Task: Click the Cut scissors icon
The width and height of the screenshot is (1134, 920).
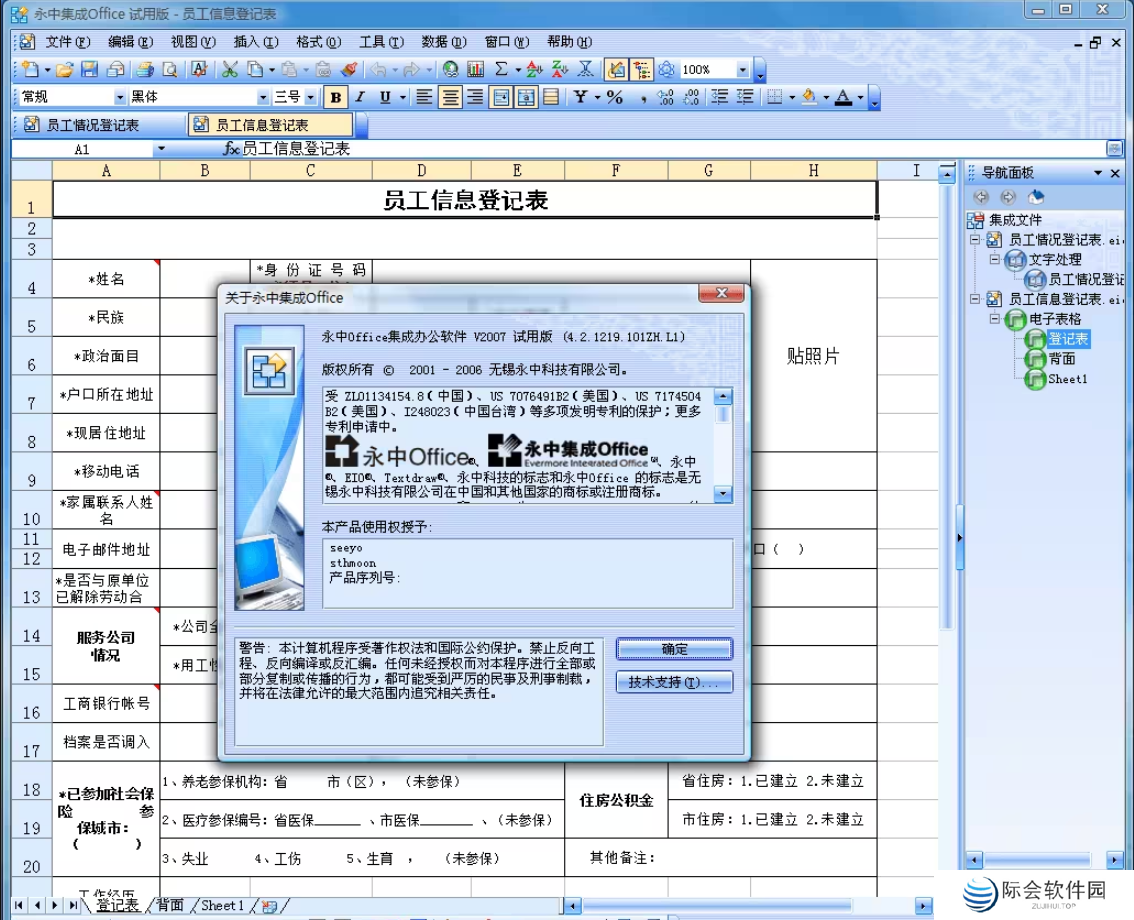Action: (229, 70)
